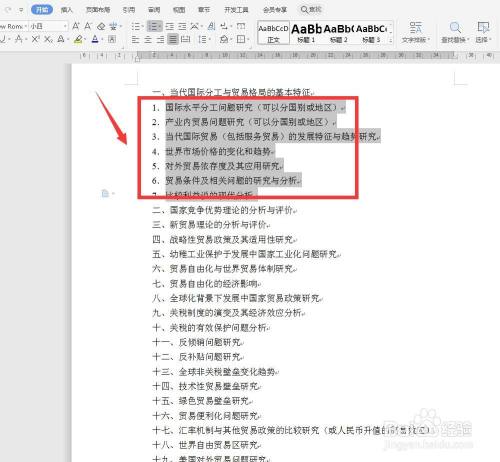
Task: Click the 查找 search box
Action: [x=311, y=10]
